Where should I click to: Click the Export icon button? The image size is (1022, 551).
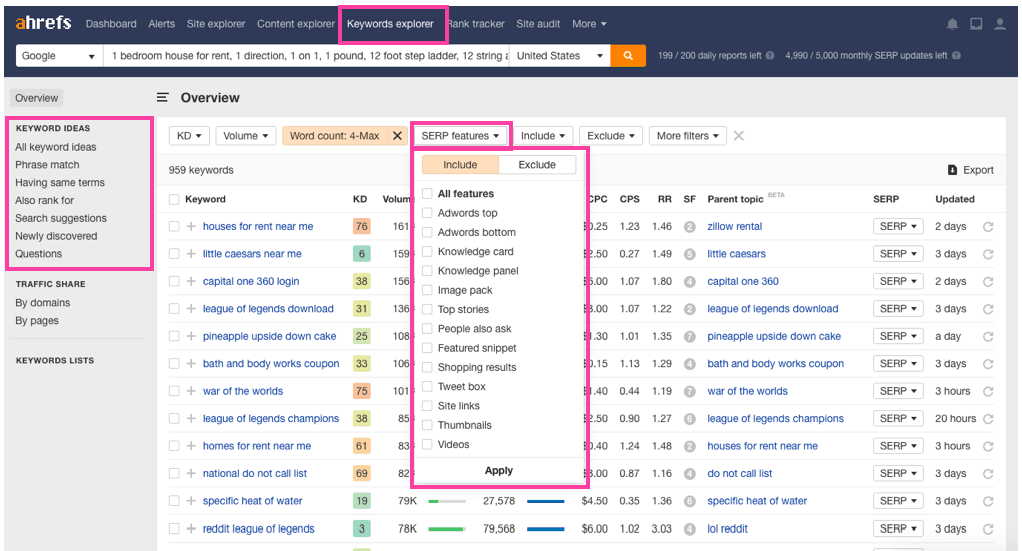click(x=952, y=170)
